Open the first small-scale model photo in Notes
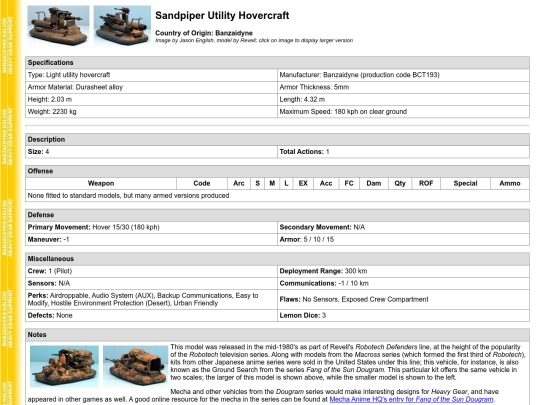 (x=64, y=366)
